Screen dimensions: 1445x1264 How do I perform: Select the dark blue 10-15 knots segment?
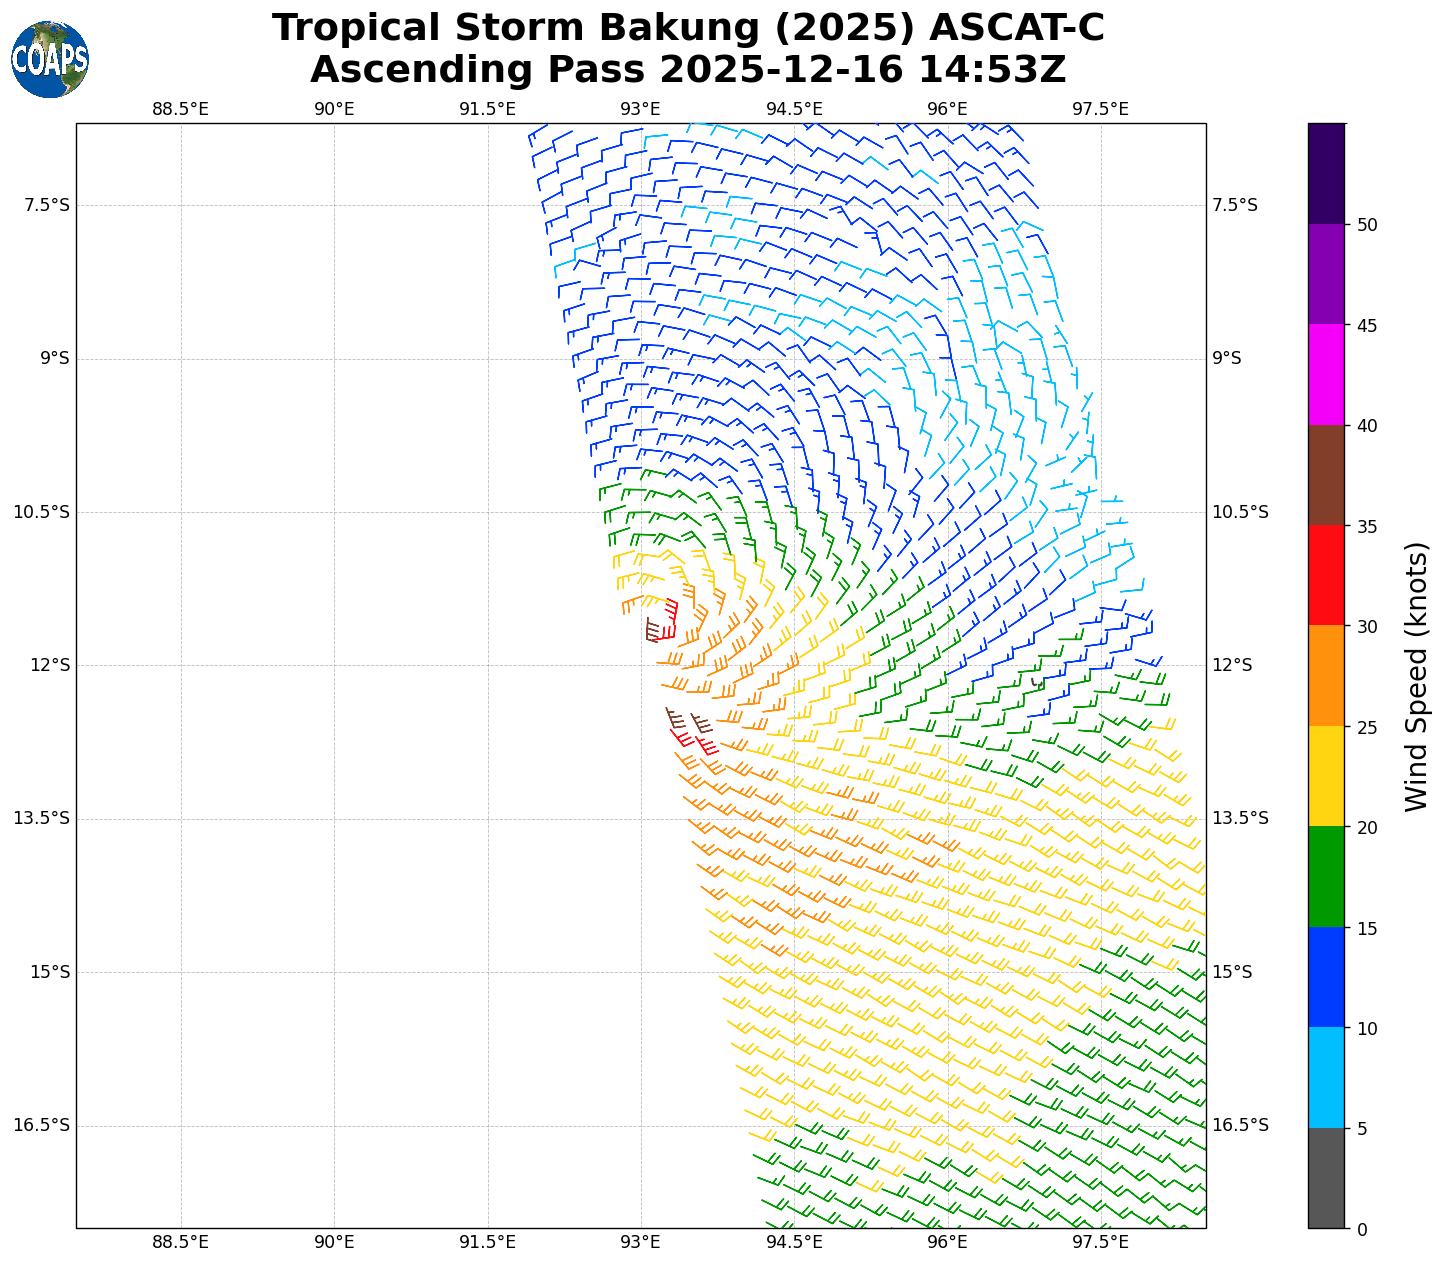click(x=1326, y=978)
